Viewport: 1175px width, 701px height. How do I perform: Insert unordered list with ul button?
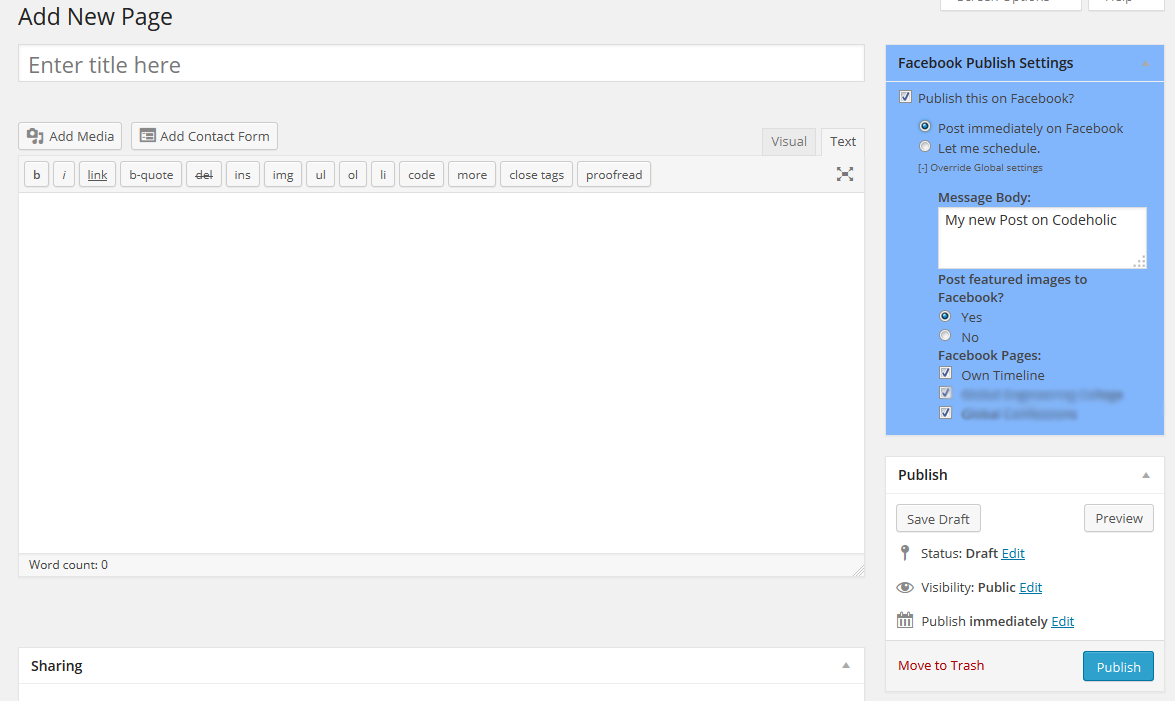pos(321,175)
